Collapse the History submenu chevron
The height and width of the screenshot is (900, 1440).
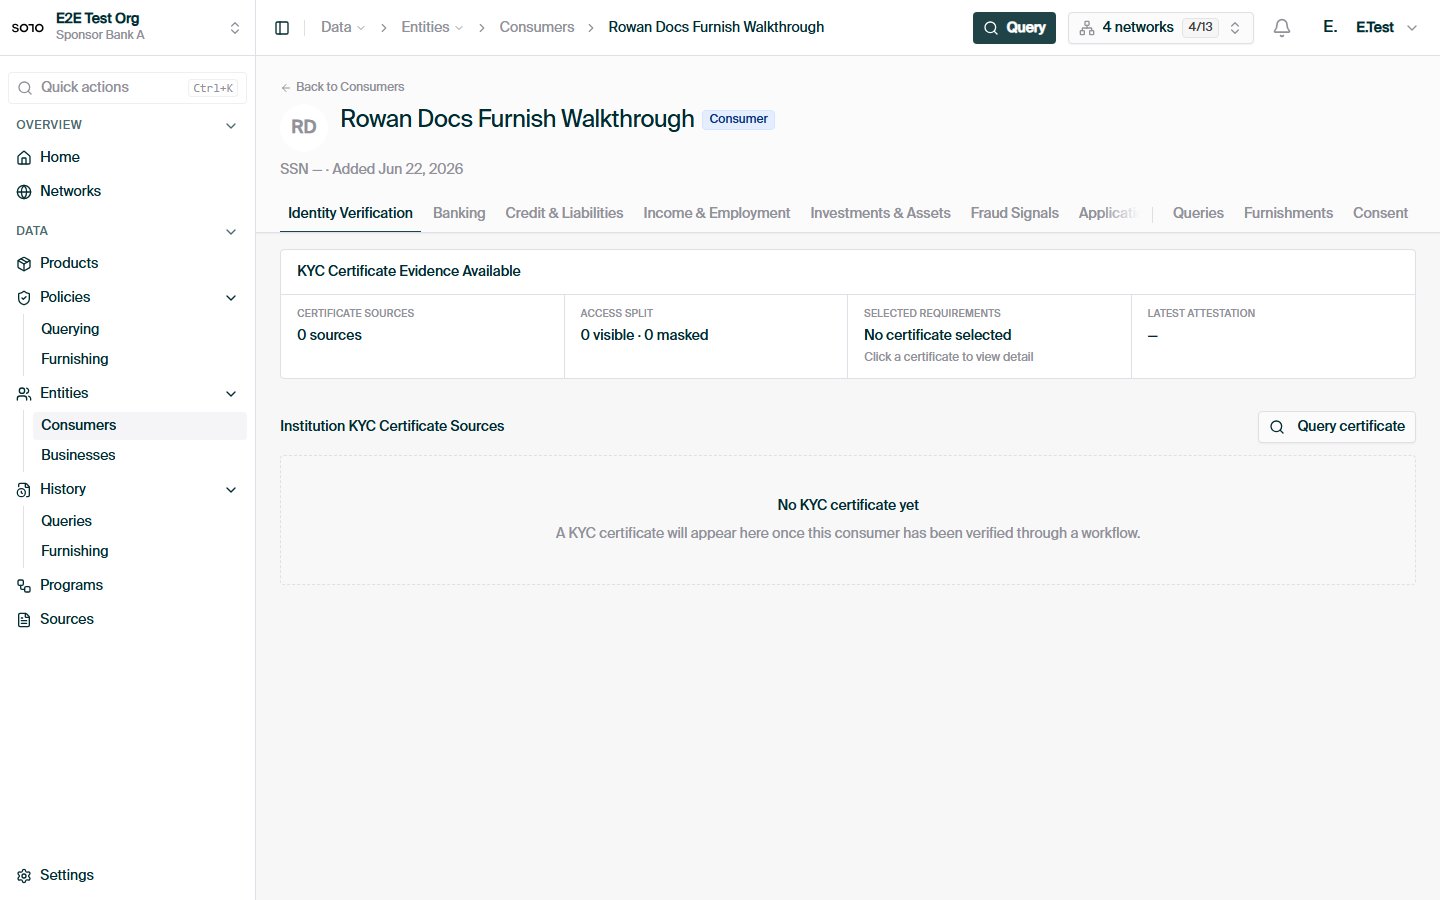(231, 490)
